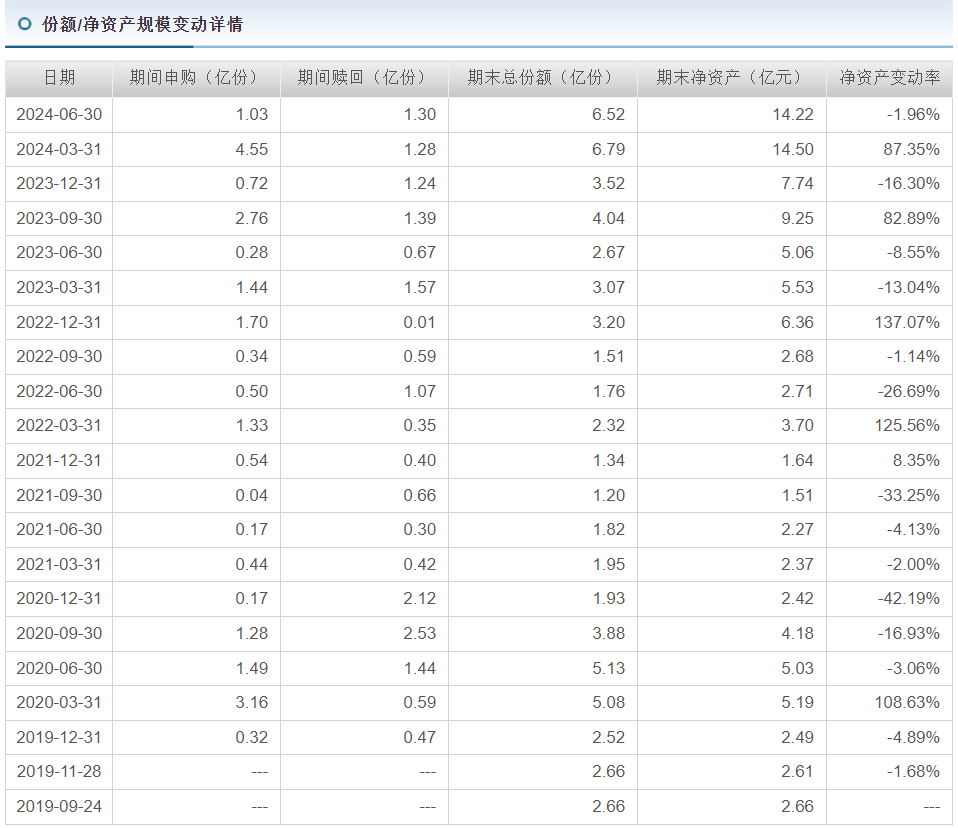Click the circle bullet icon beside the title

coord(25,24)
